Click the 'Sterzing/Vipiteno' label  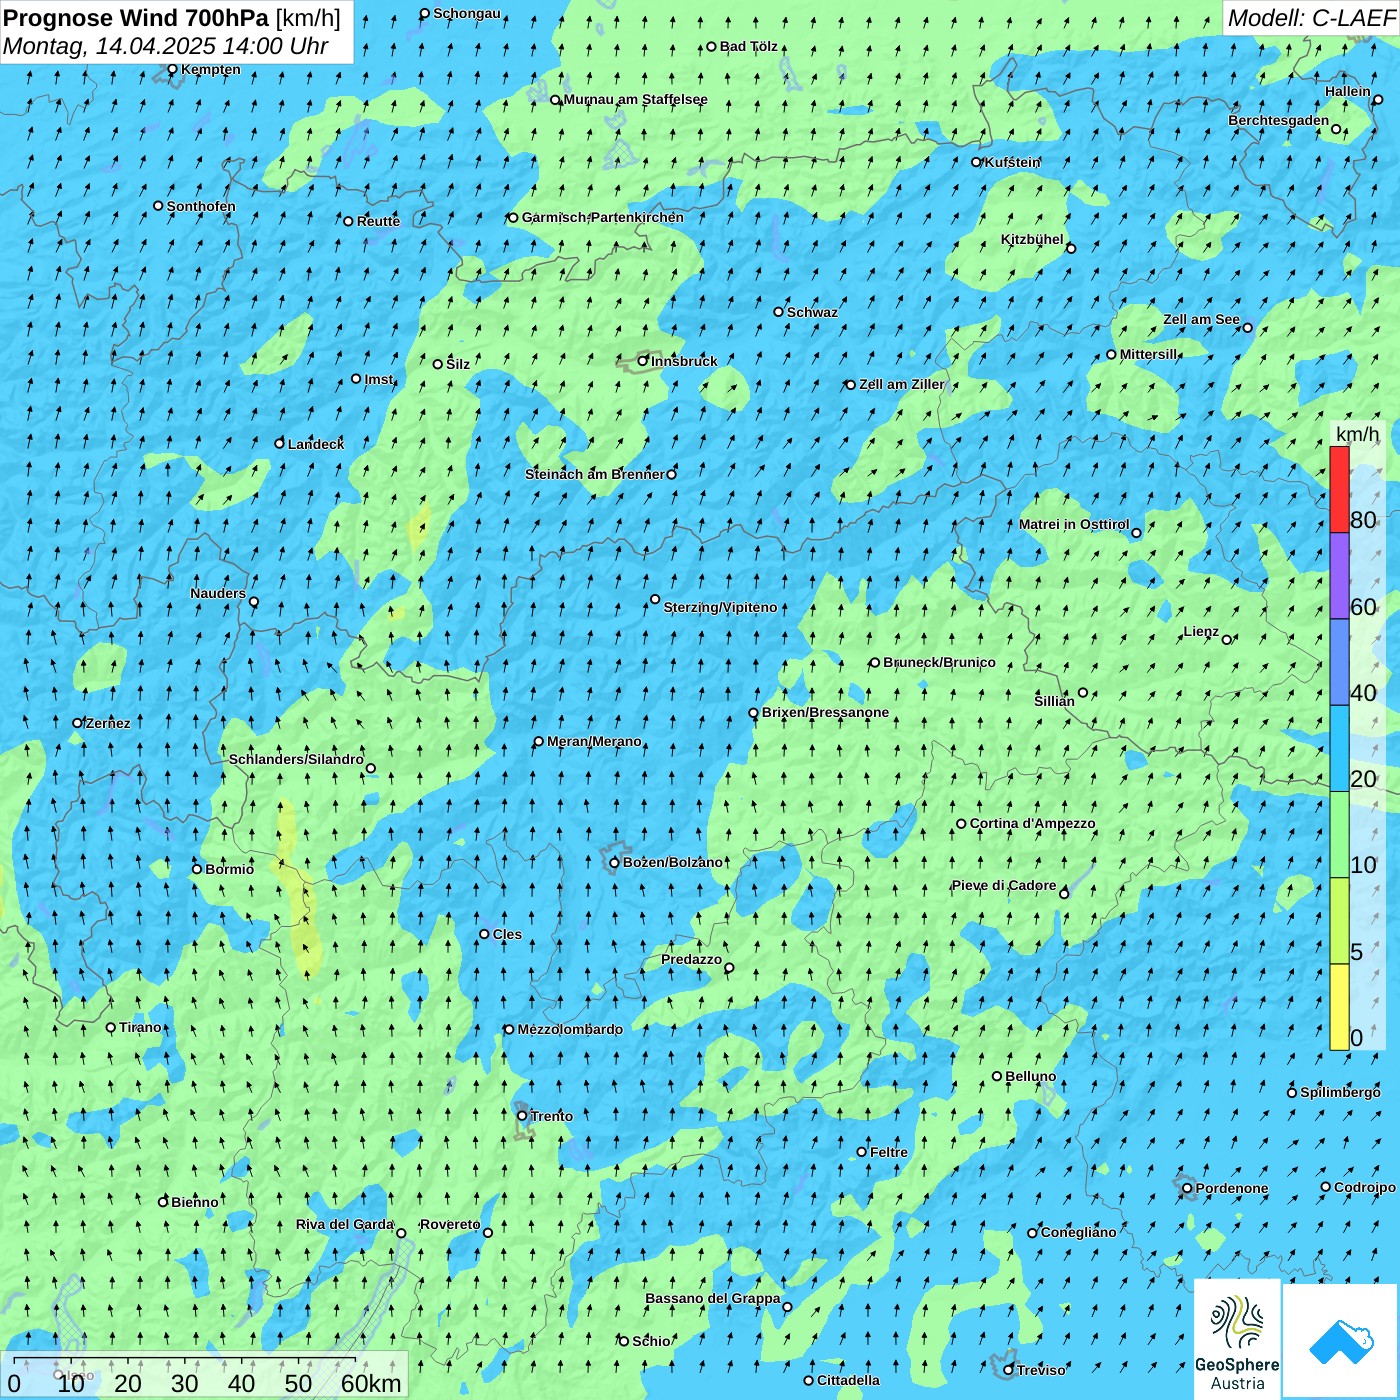720,607
